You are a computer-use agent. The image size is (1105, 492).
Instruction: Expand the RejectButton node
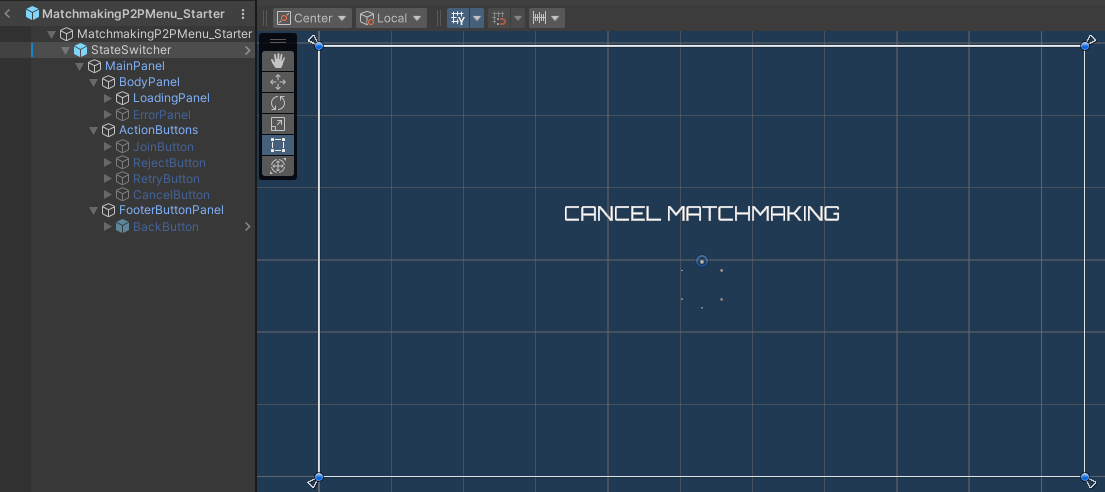[107, 163]
